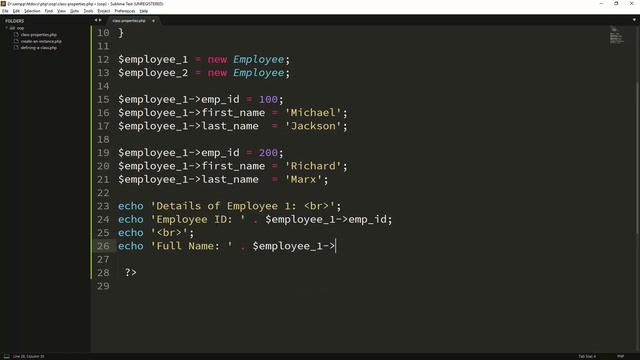Click the closing ?> PHP tag
Image resolution: width=640 pixels, height=360 pixels.
point(131,273)
